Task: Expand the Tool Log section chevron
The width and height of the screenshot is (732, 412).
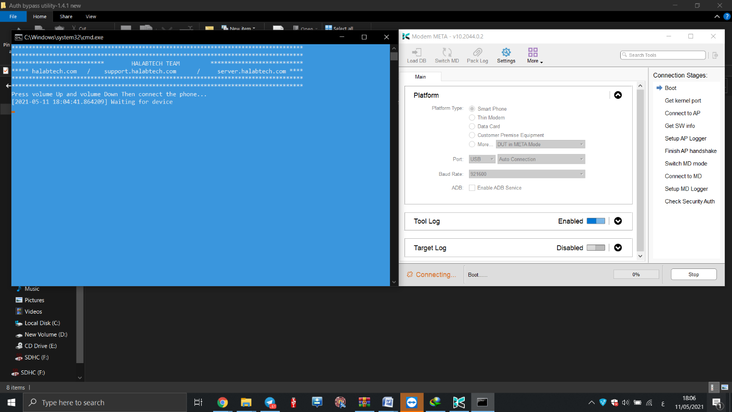Action: coord(618,221)
